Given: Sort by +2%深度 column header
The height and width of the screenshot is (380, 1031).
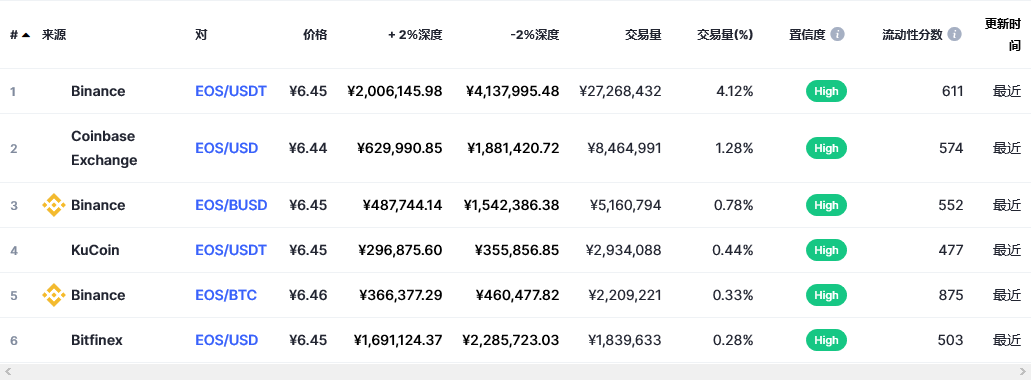Looking at the screenshot, I should (415, 34).
